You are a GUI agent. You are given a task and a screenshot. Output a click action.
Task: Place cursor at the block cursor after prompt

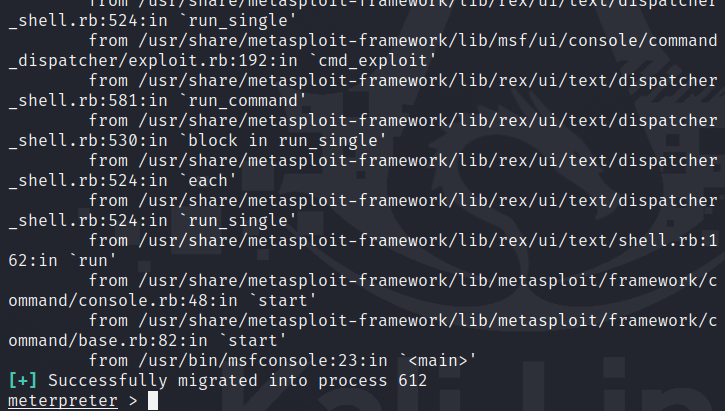[152, 401]
